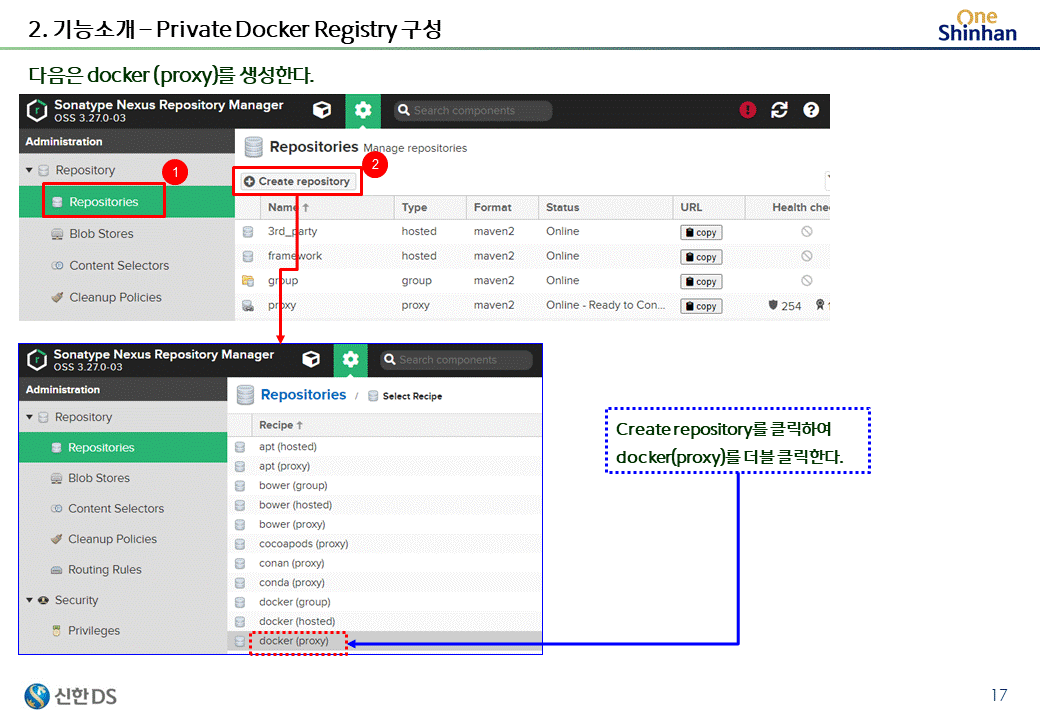Click the Create repository button

tap(296, 182)
